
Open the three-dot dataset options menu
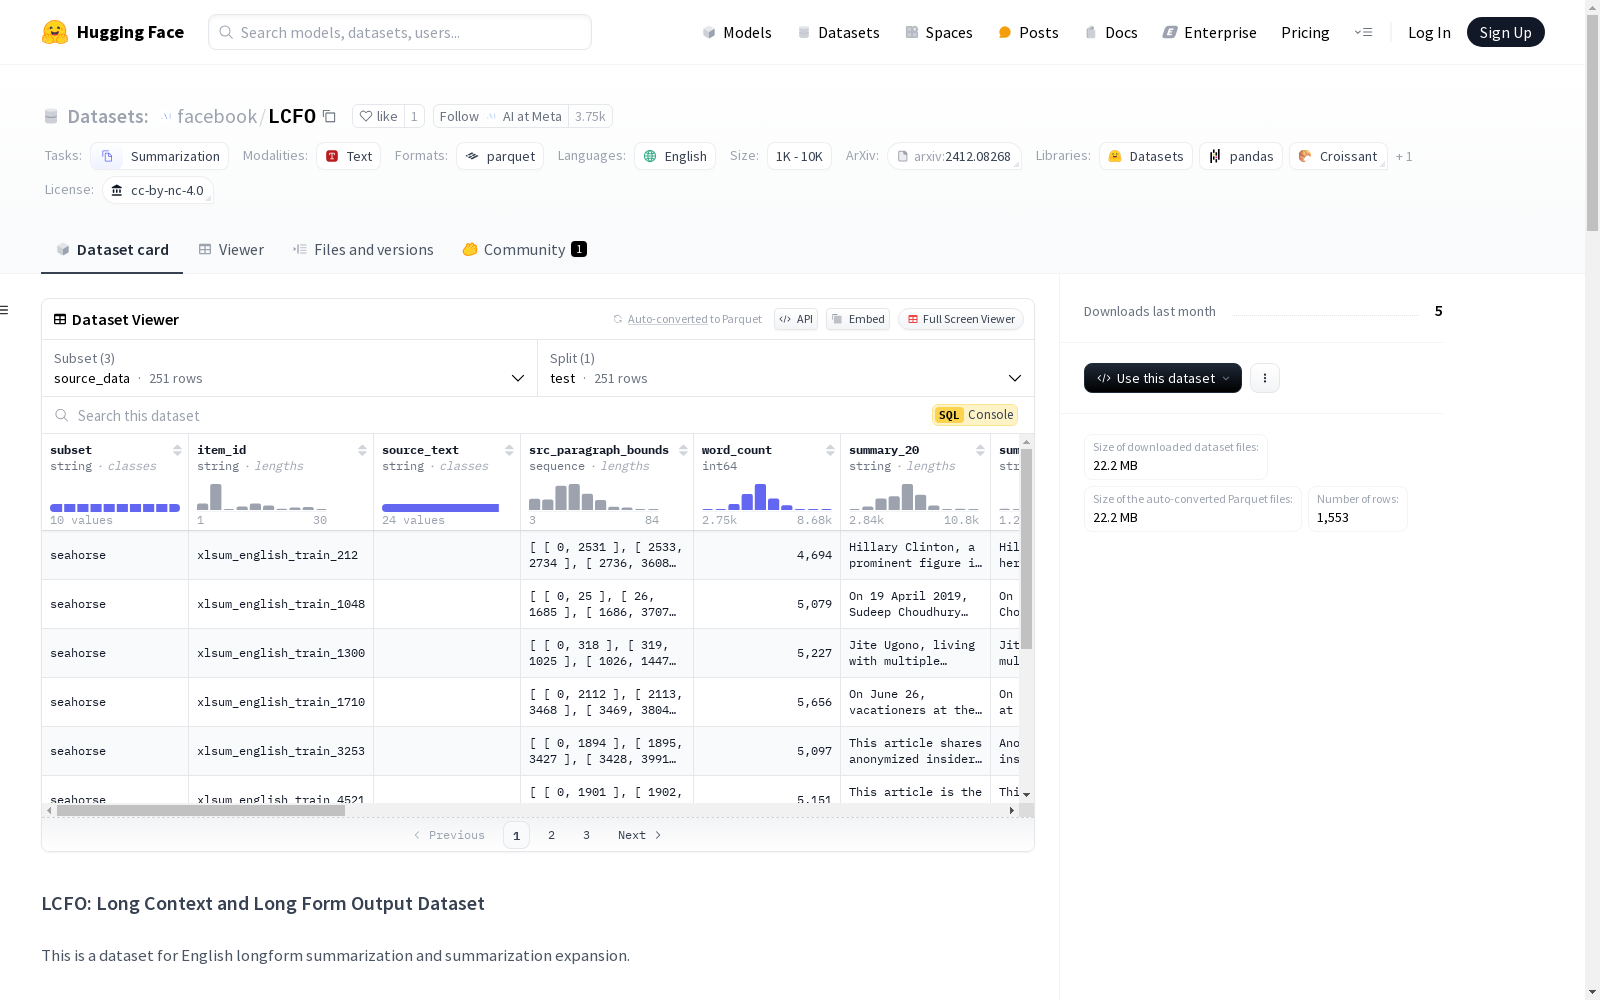[1265, 378]
